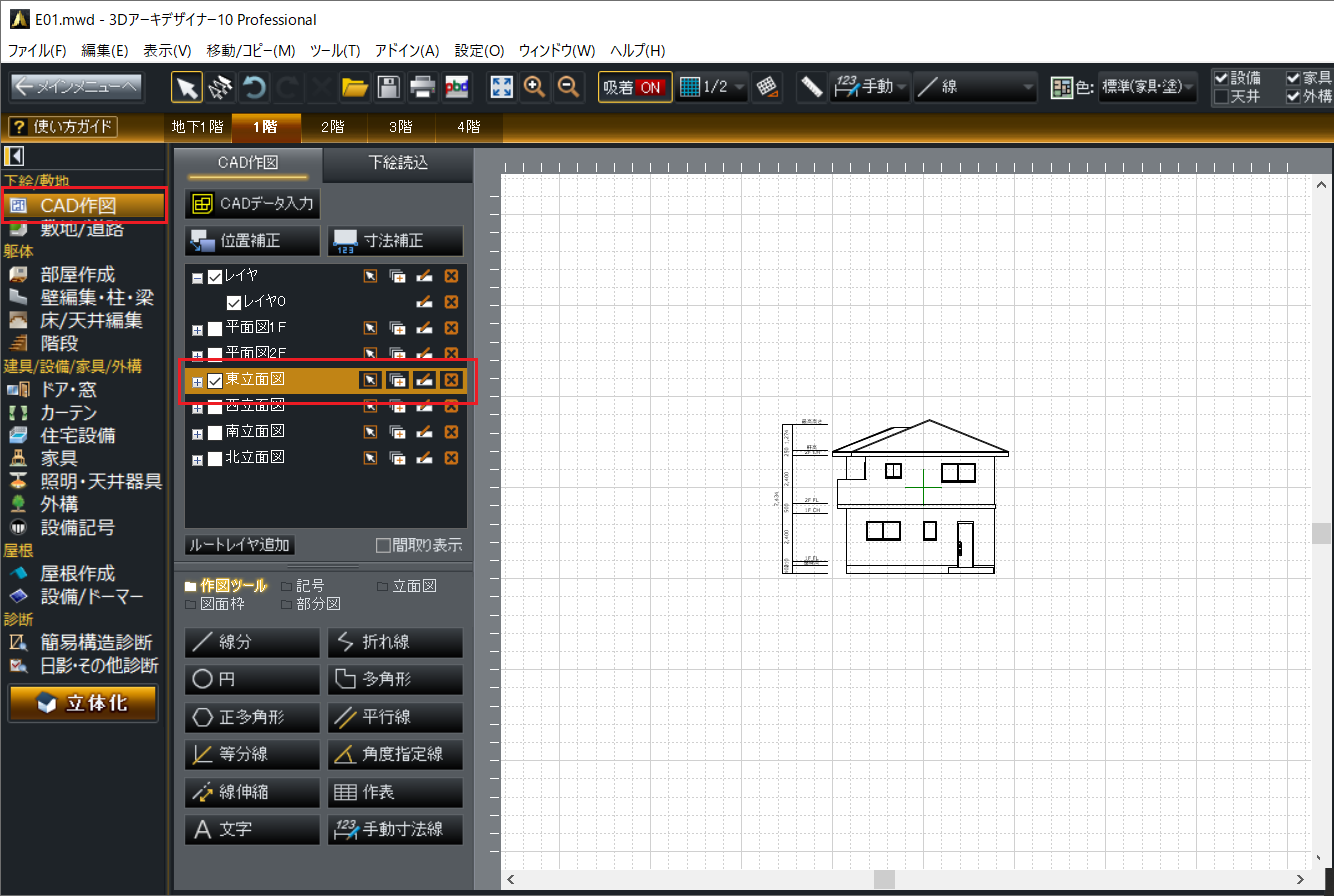Open the ツール(T) menu
1334x896 pixels.
tap(335, 50)
